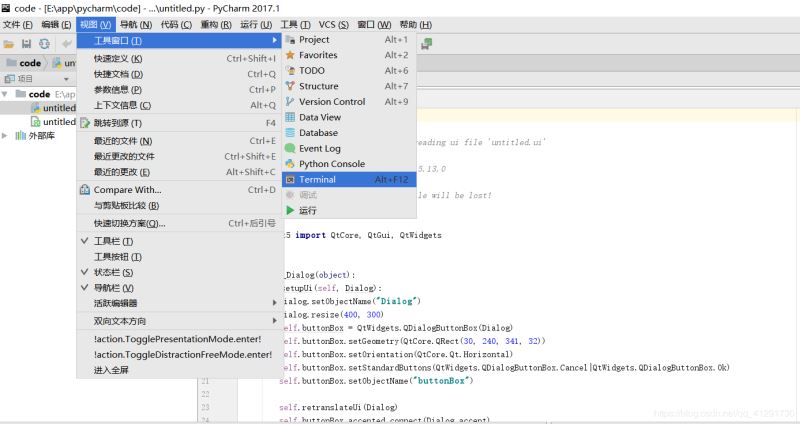The height and width of the screenshot is (424, 800).
Task: Open the 帮助 (H) menu
Action: [416, 24]
